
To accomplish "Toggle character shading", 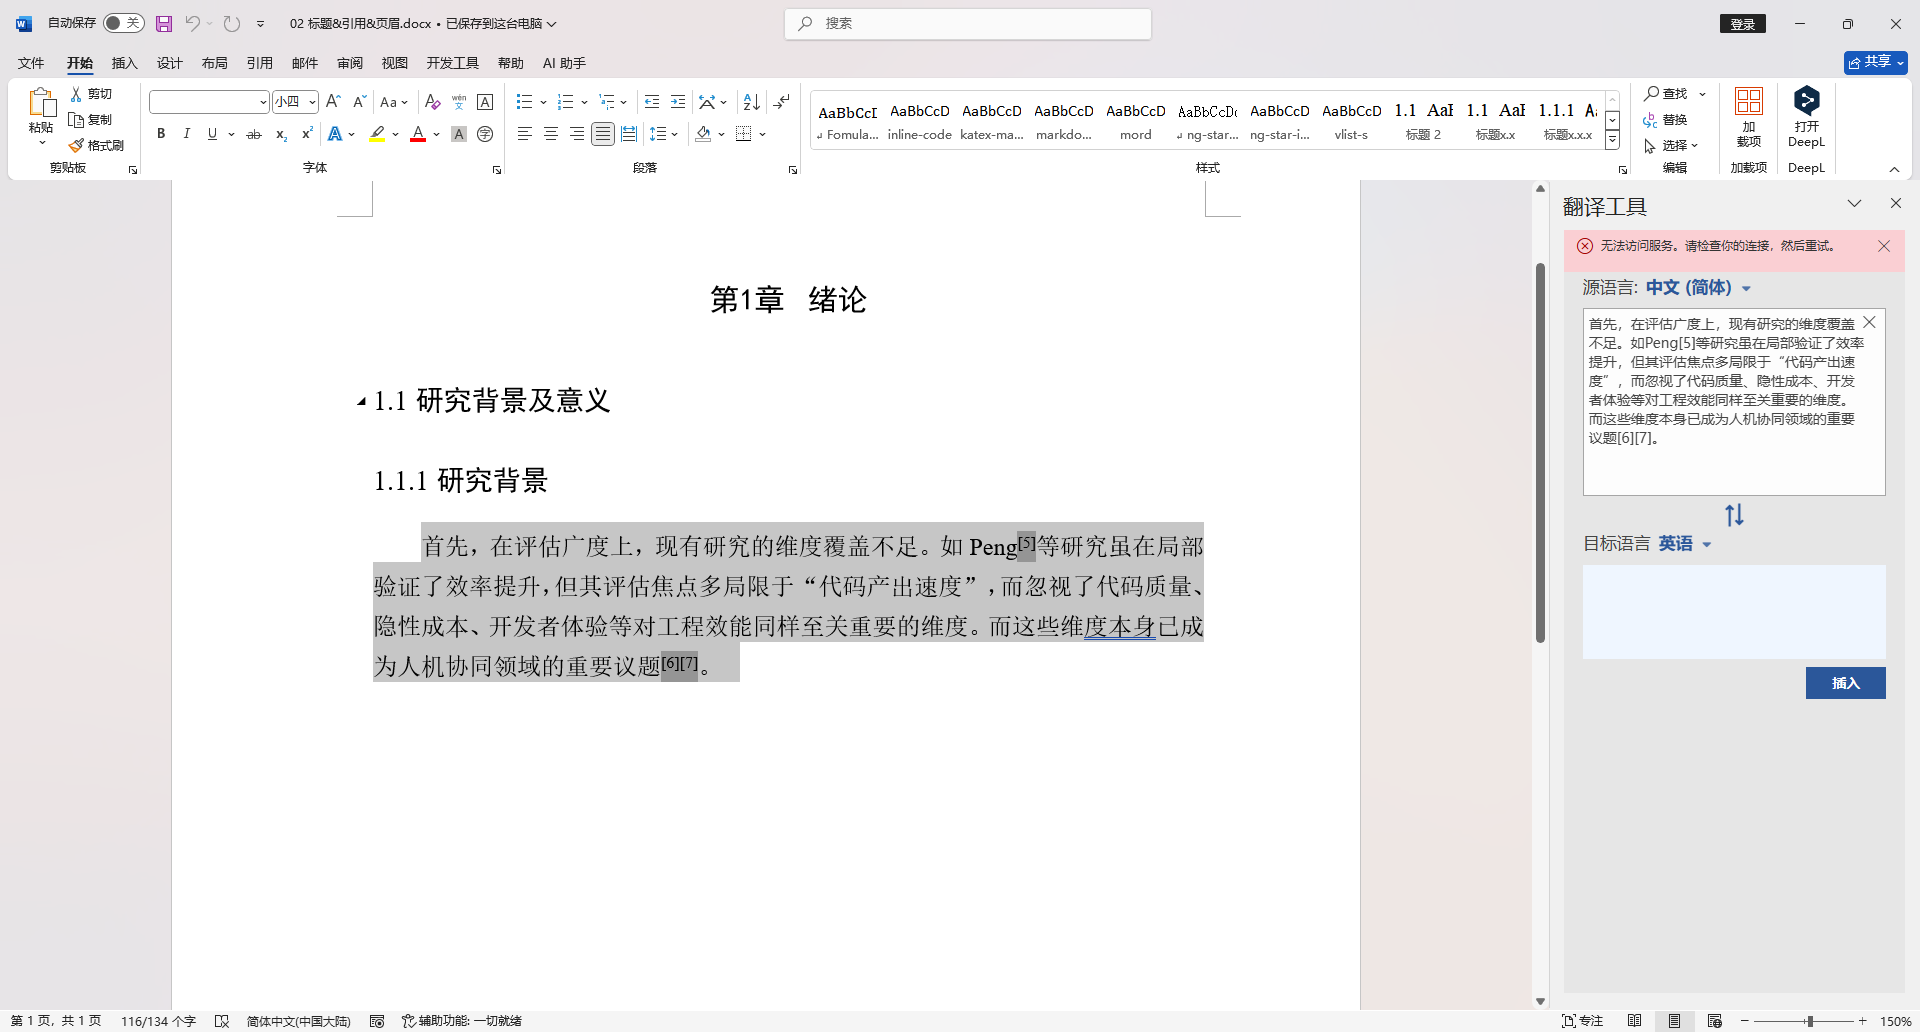I will tap(459, 134).
